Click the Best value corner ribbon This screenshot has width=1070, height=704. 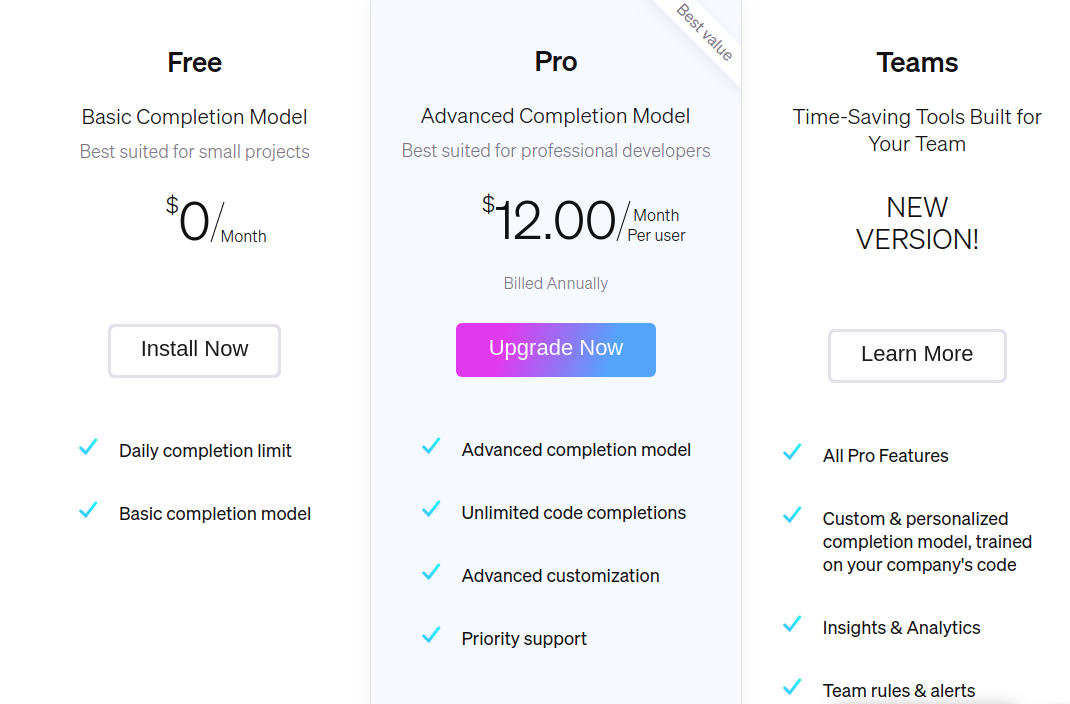click(x=705, y=32)
